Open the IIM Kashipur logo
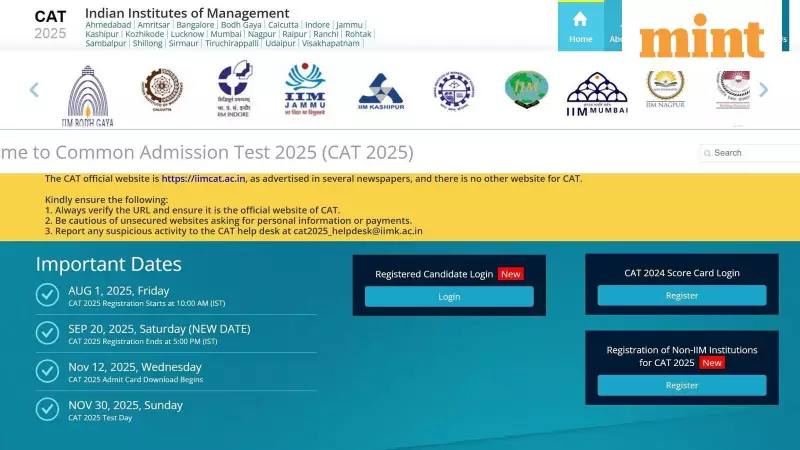Screen dimensions: 800x450 [381, 92]
